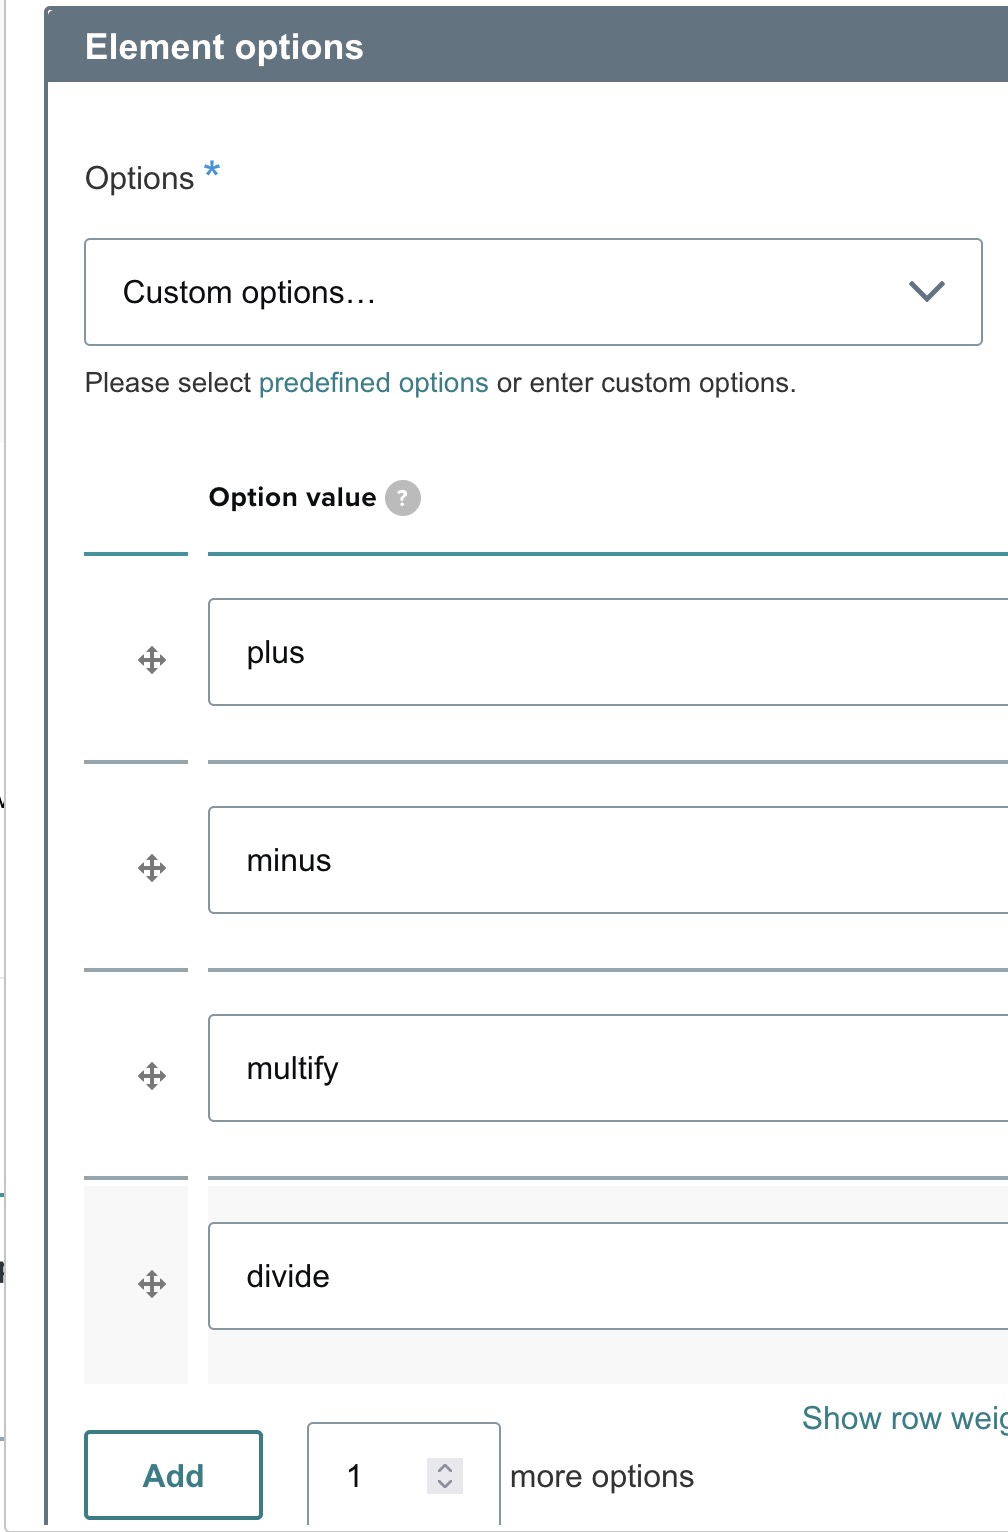
Task: Click the Option value column header
Action: 292,498
